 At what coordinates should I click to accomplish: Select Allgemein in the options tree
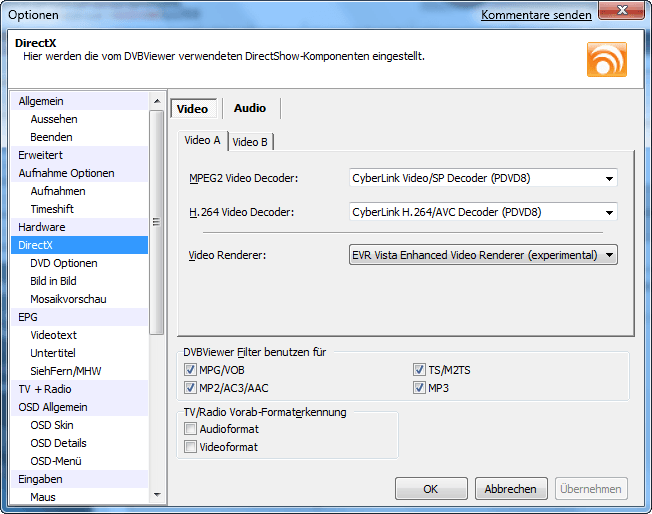(x=79, y=101)
